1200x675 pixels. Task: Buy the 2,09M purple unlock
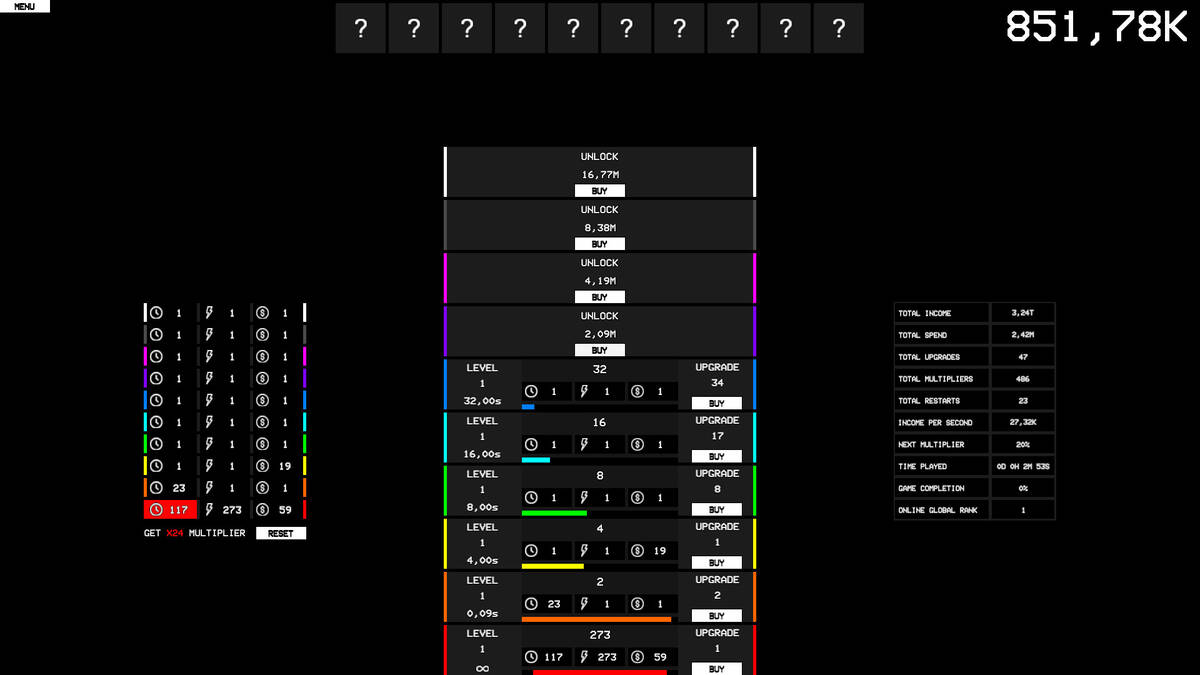[x=599, y=350]
